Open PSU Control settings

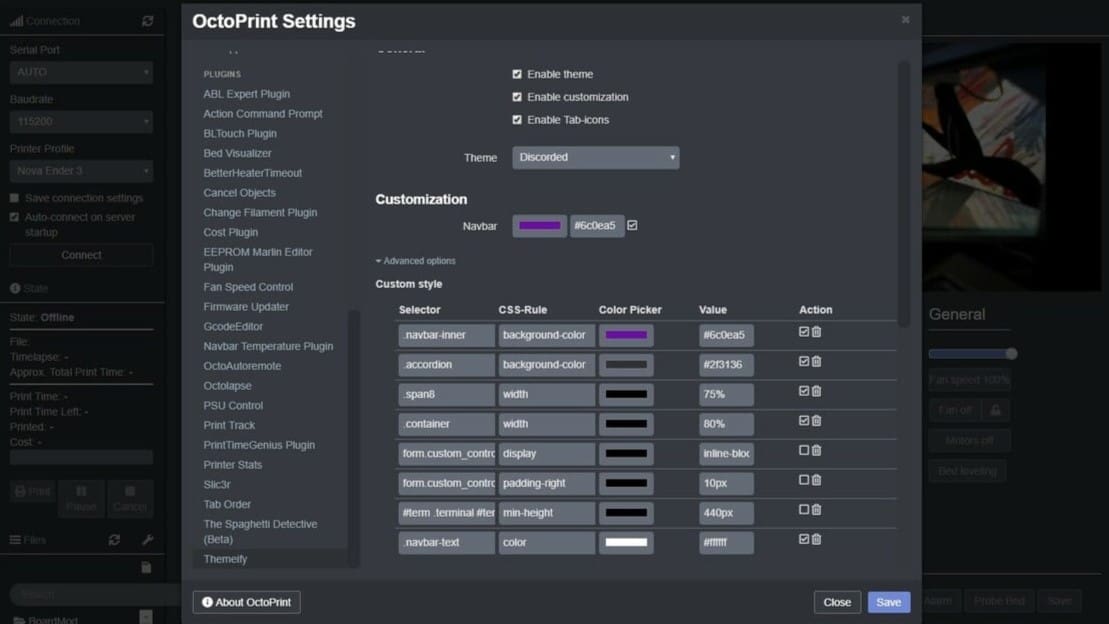pyautogui.click(x=233, y=405)
